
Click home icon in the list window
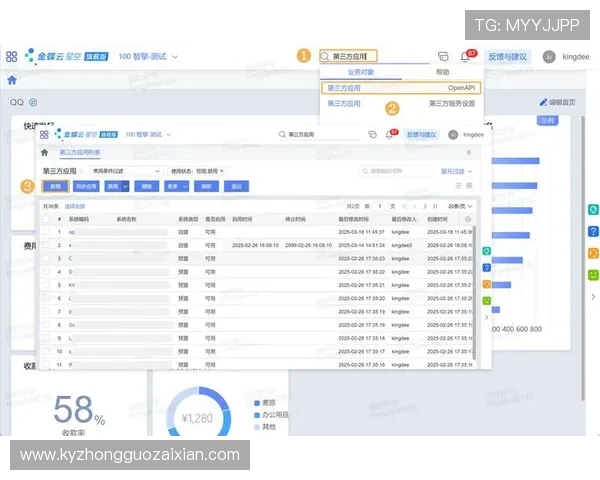coord(44,152)
